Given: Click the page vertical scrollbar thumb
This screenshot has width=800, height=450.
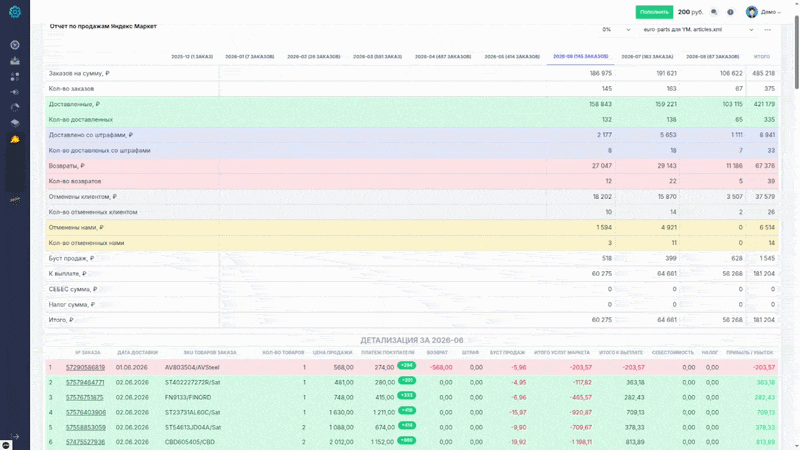Looking at the screenshot, I should (x=796, y=51).
